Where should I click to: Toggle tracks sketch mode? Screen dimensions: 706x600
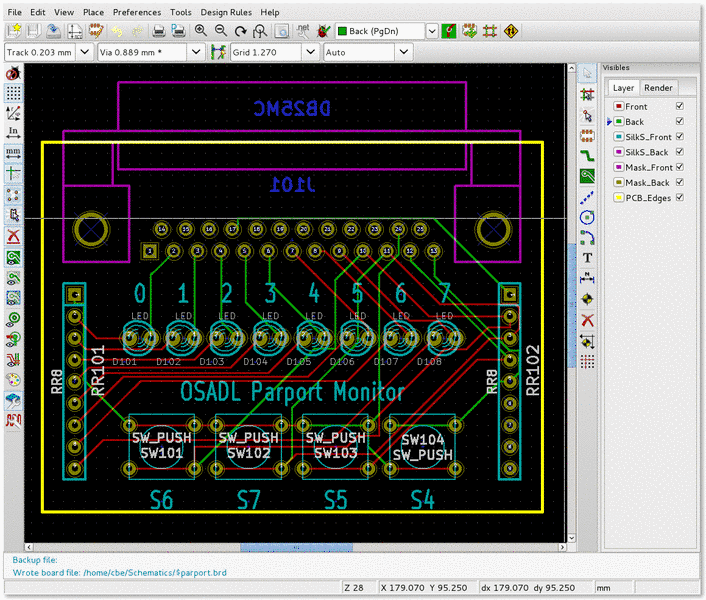[14, 359]
